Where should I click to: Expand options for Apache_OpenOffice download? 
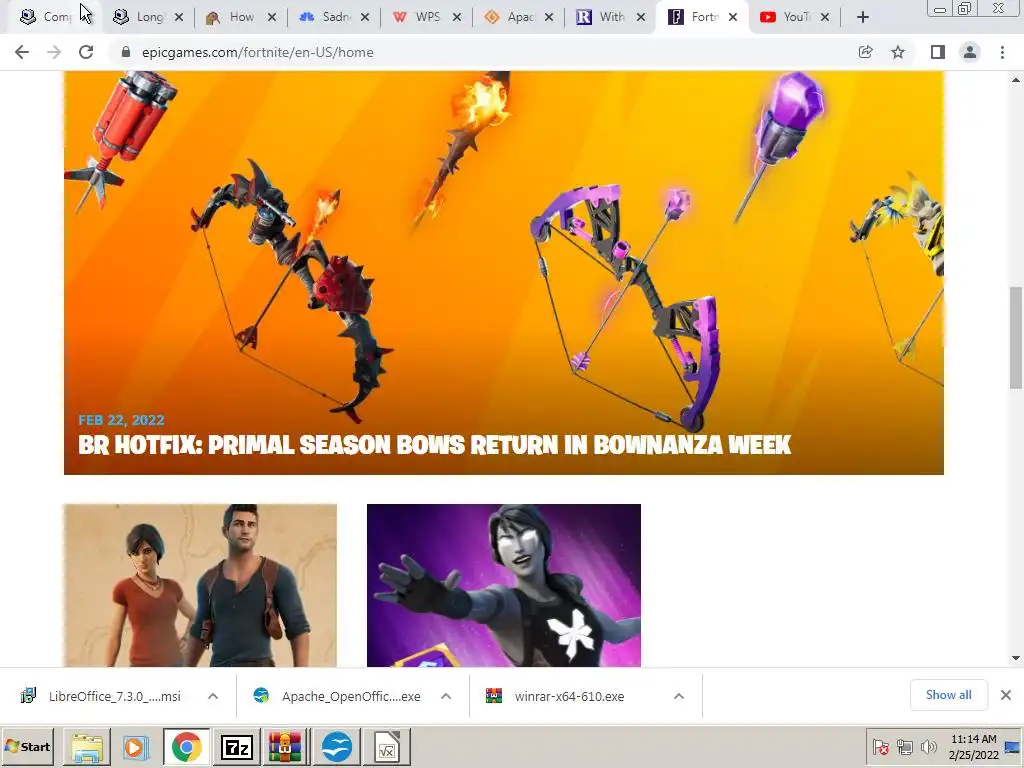[x=446, y=696]
